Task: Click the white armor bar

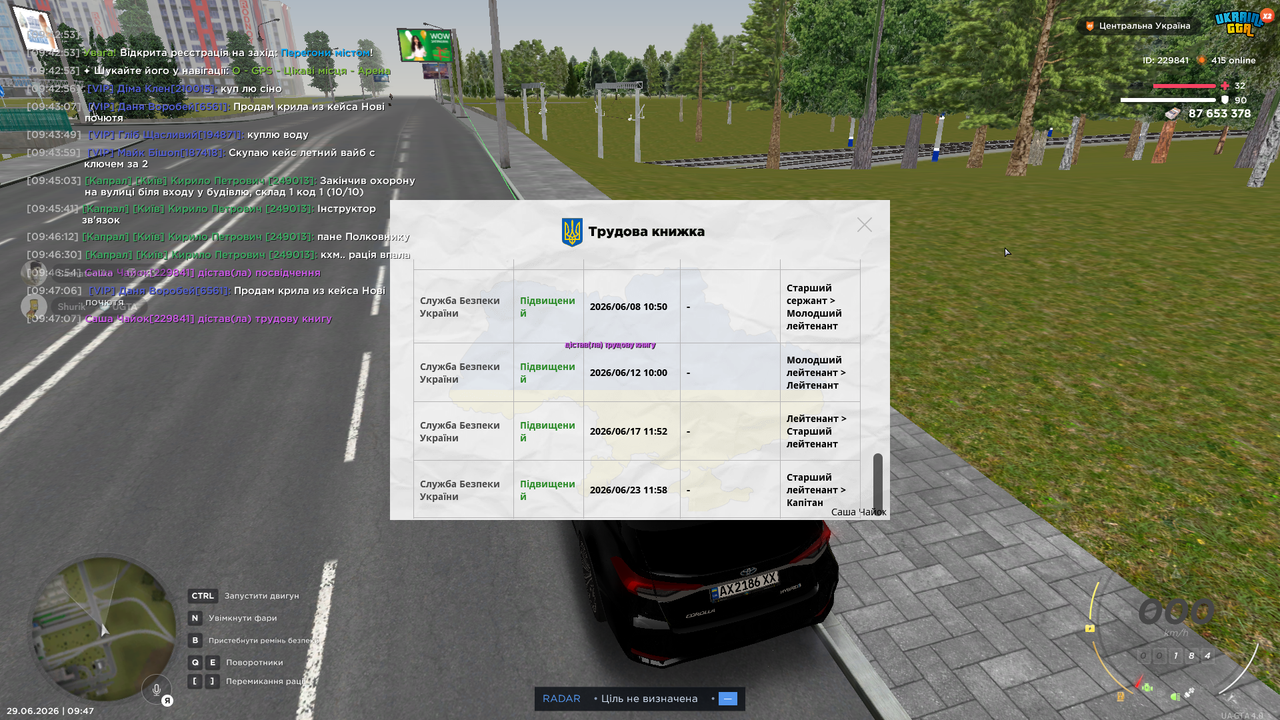Action: click(x=1168, y=100)
